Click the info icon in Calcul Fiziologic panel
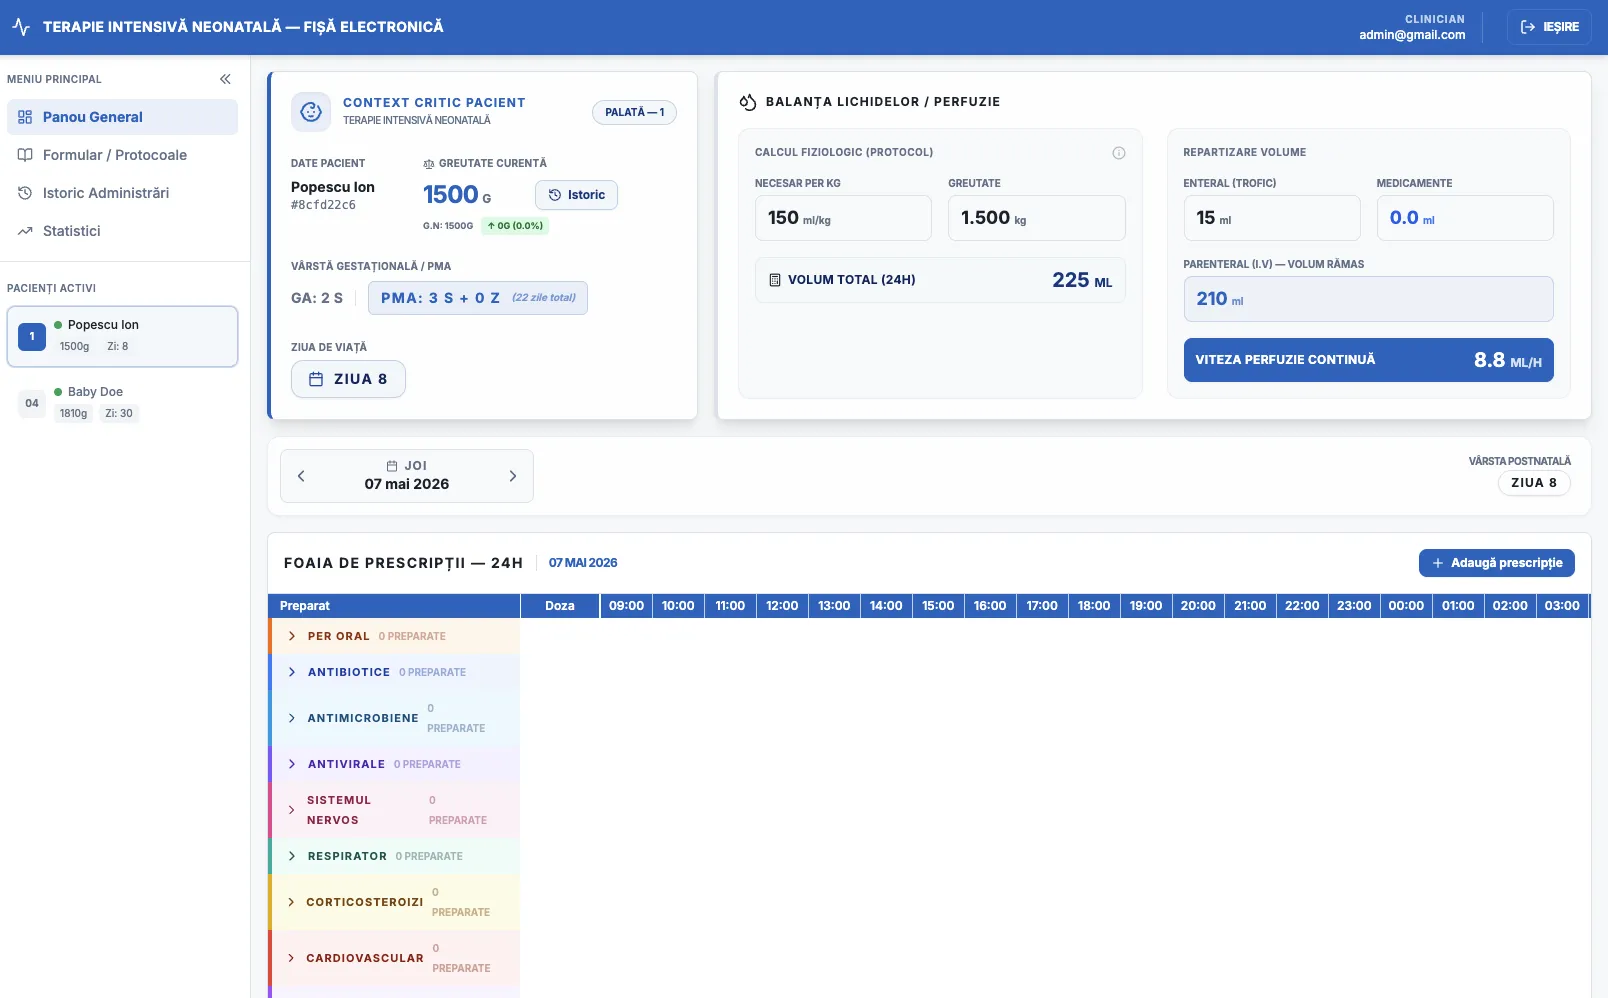 point(1119,153)
